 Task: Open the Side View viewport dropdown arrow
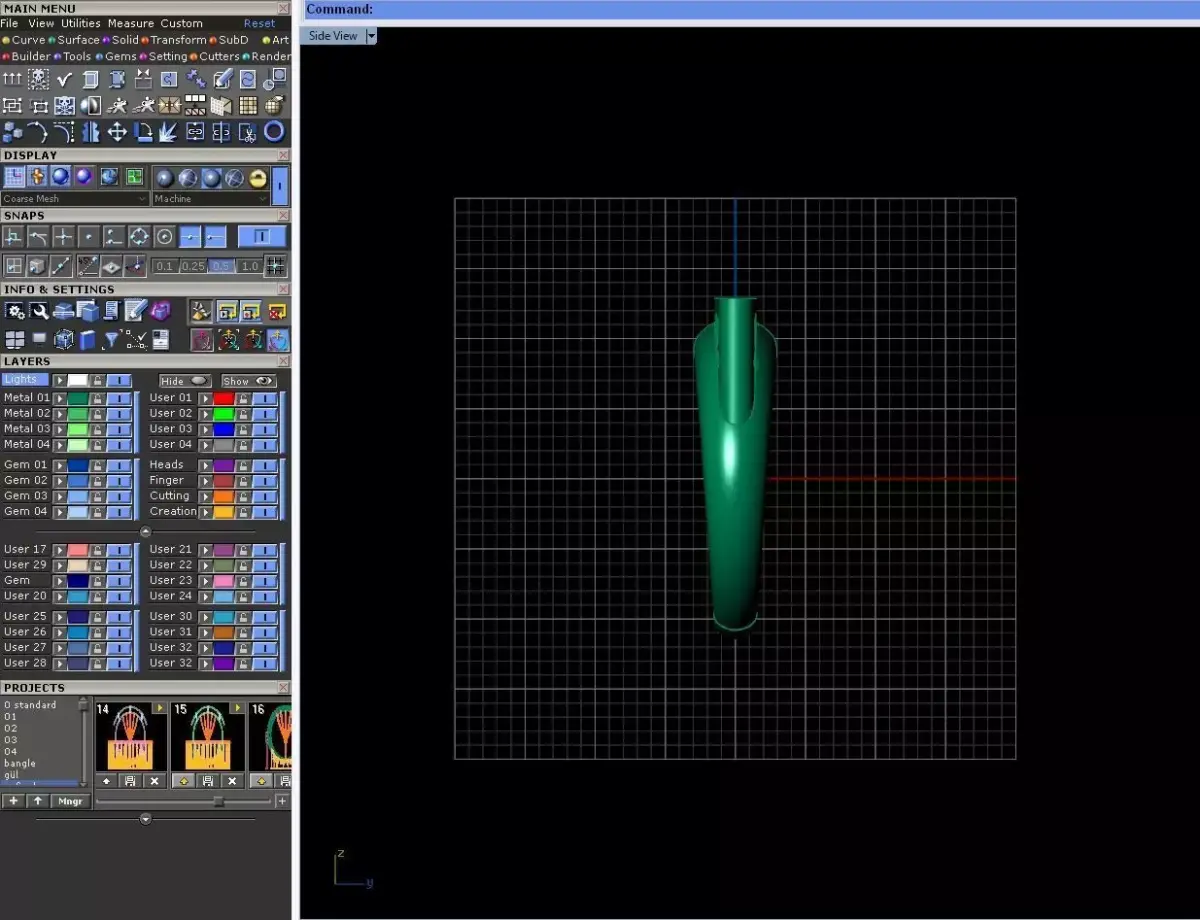pyautogui.click(x=371, y=36)
